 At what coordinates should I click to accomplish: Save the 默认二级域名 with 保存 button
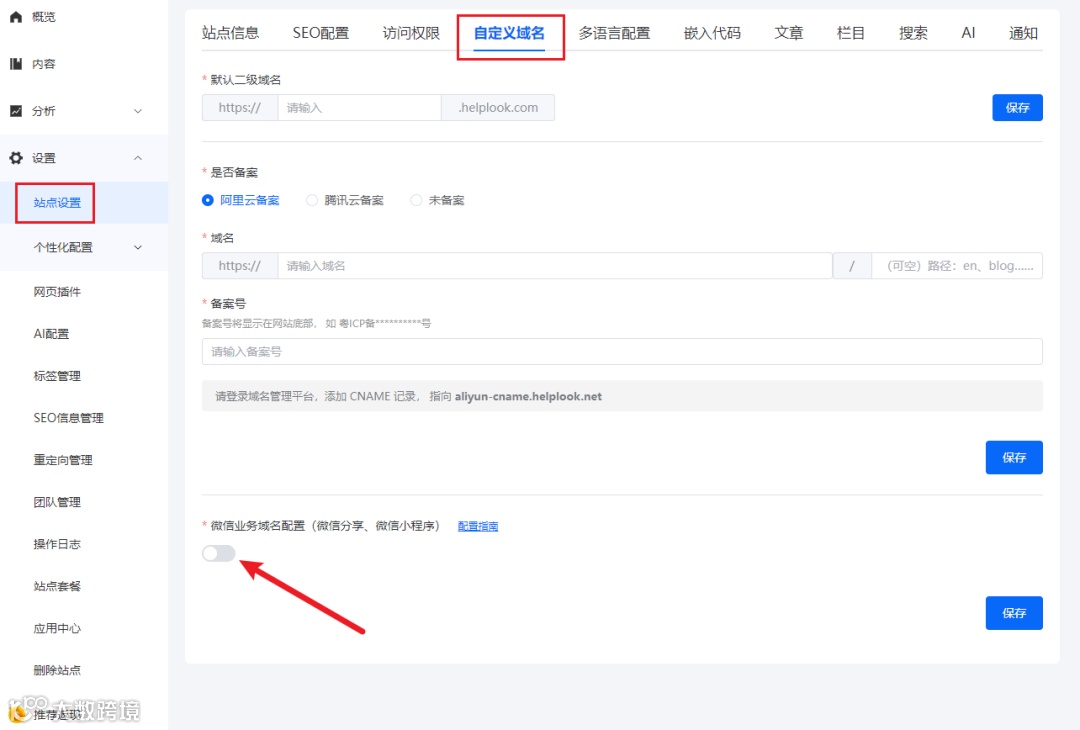click(1016, 107)
